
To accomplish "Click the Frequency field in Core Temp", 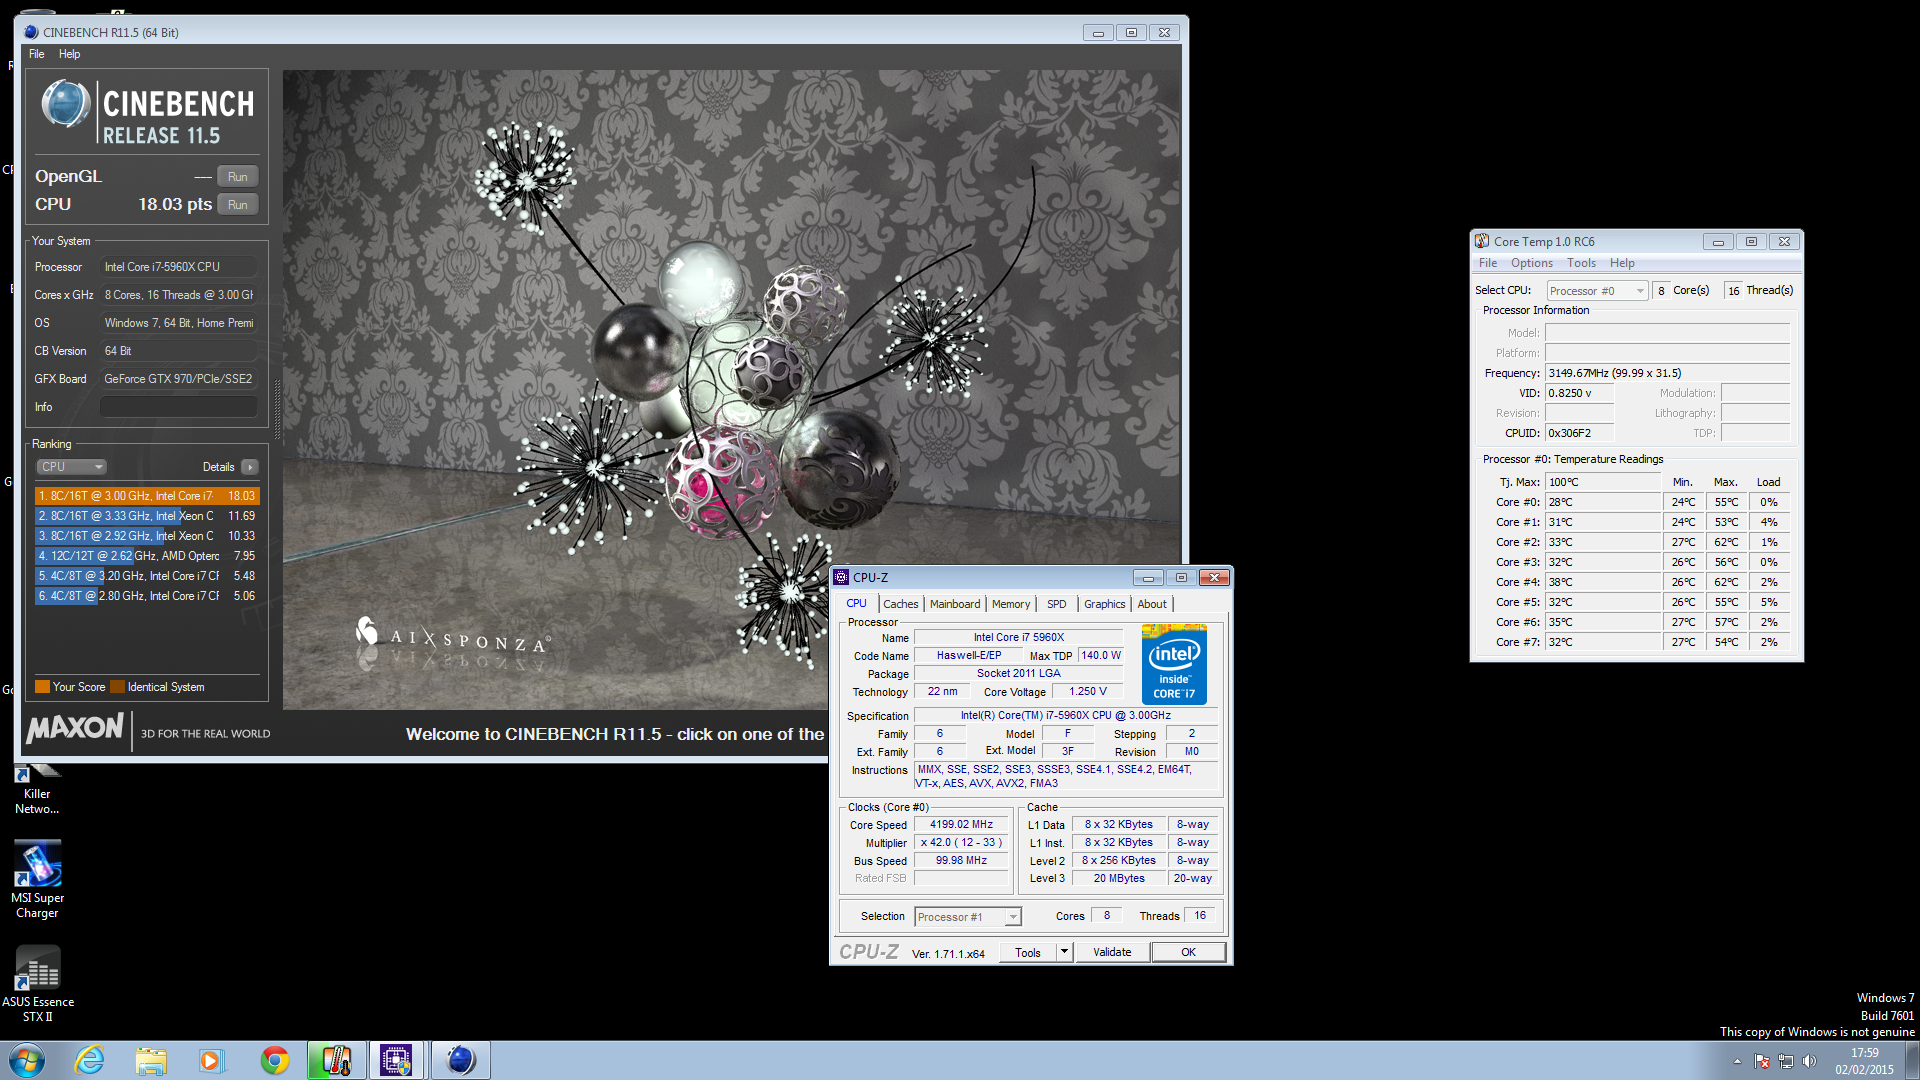I will click(1667, 373).
